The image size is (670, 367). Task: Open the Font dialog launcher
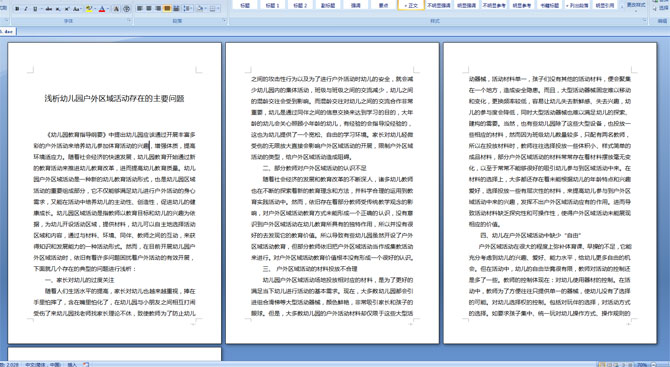coord(129,20)
